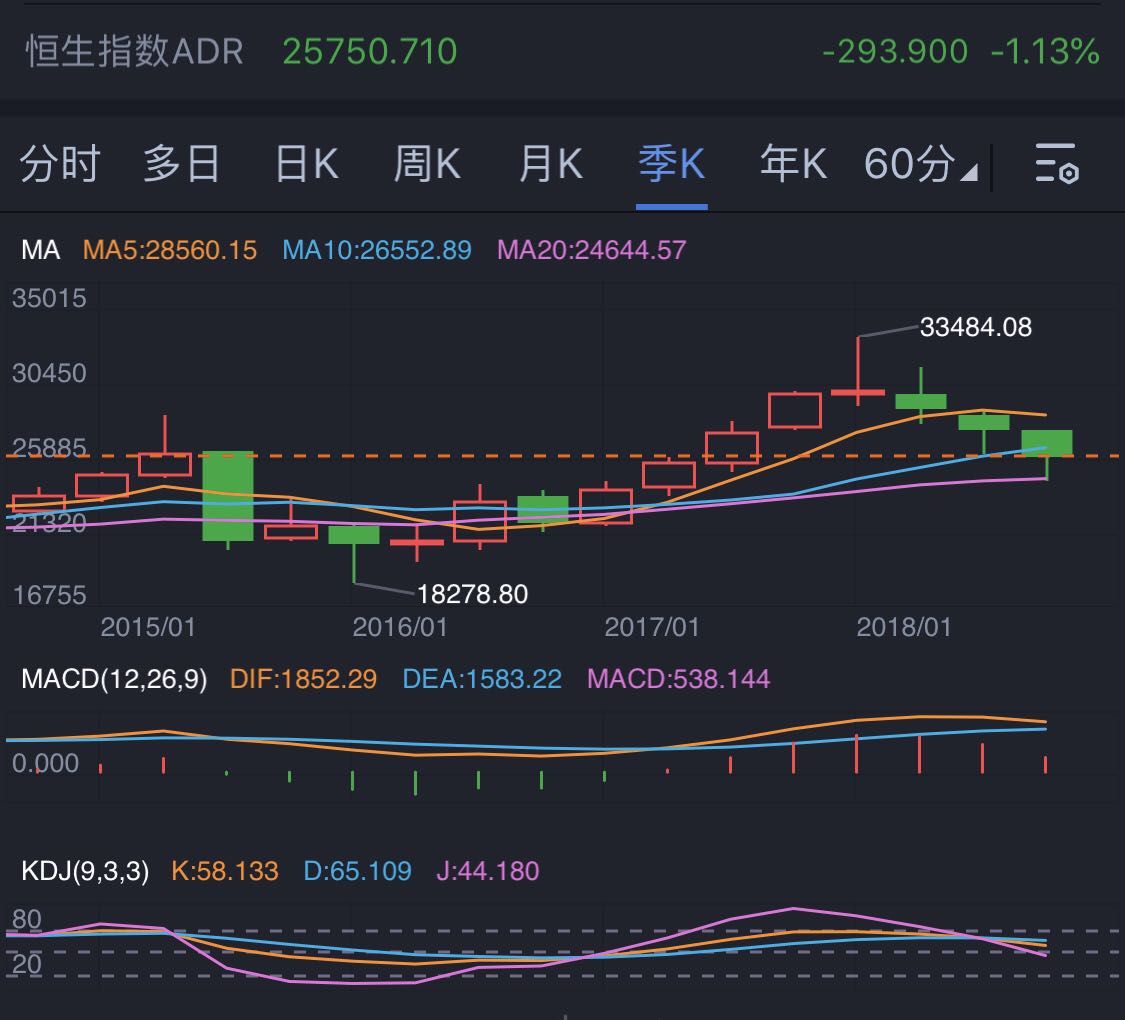Switch to the 分时 tab
This screenshot has height=1020, width=1125.
pos(60,164)
